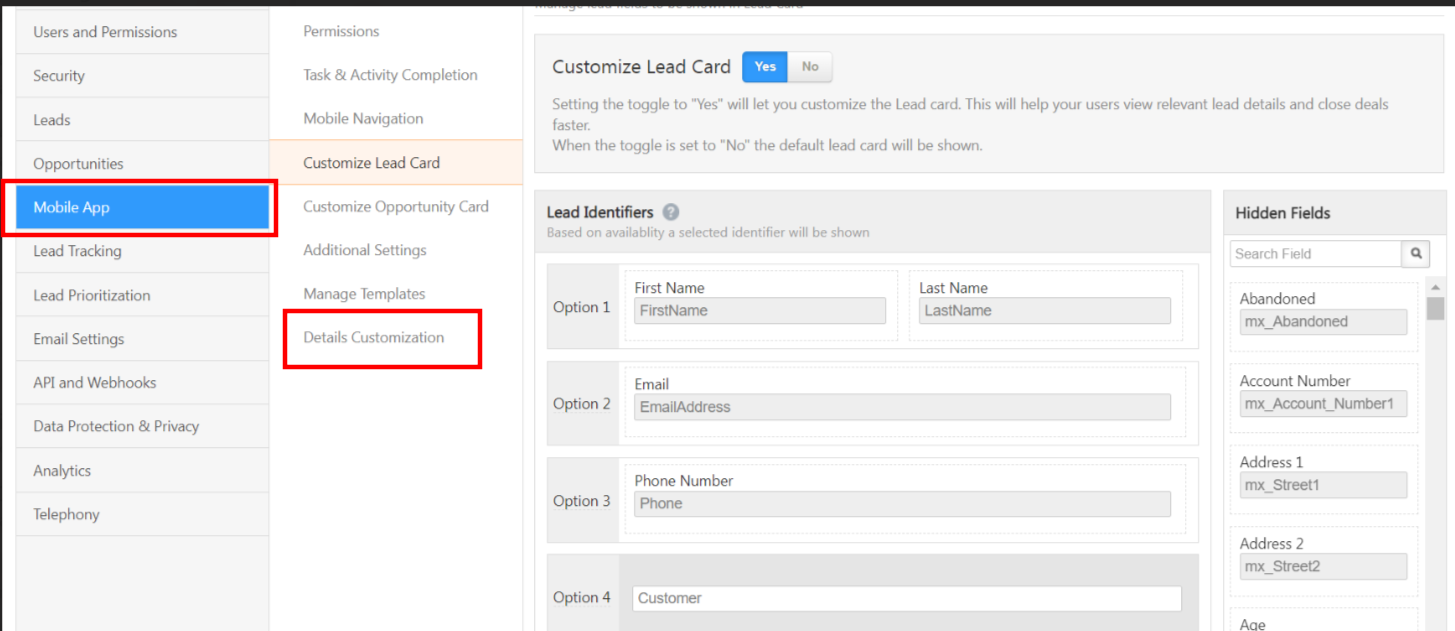Open Users and Permissions settings
The width and height of the screenshot is (1455, 631).
[105, 32]
